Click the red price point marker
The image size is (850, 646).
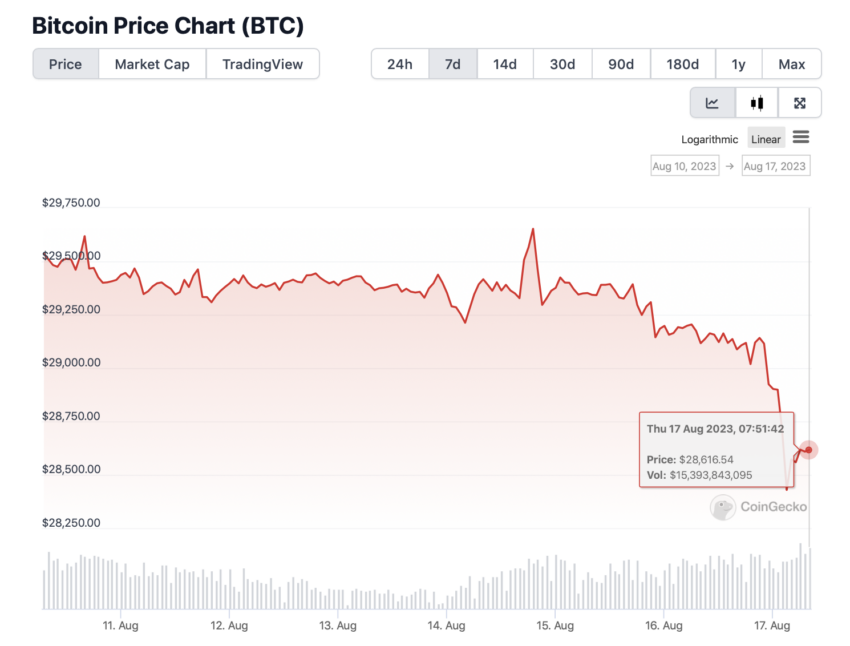pos(808,450)
